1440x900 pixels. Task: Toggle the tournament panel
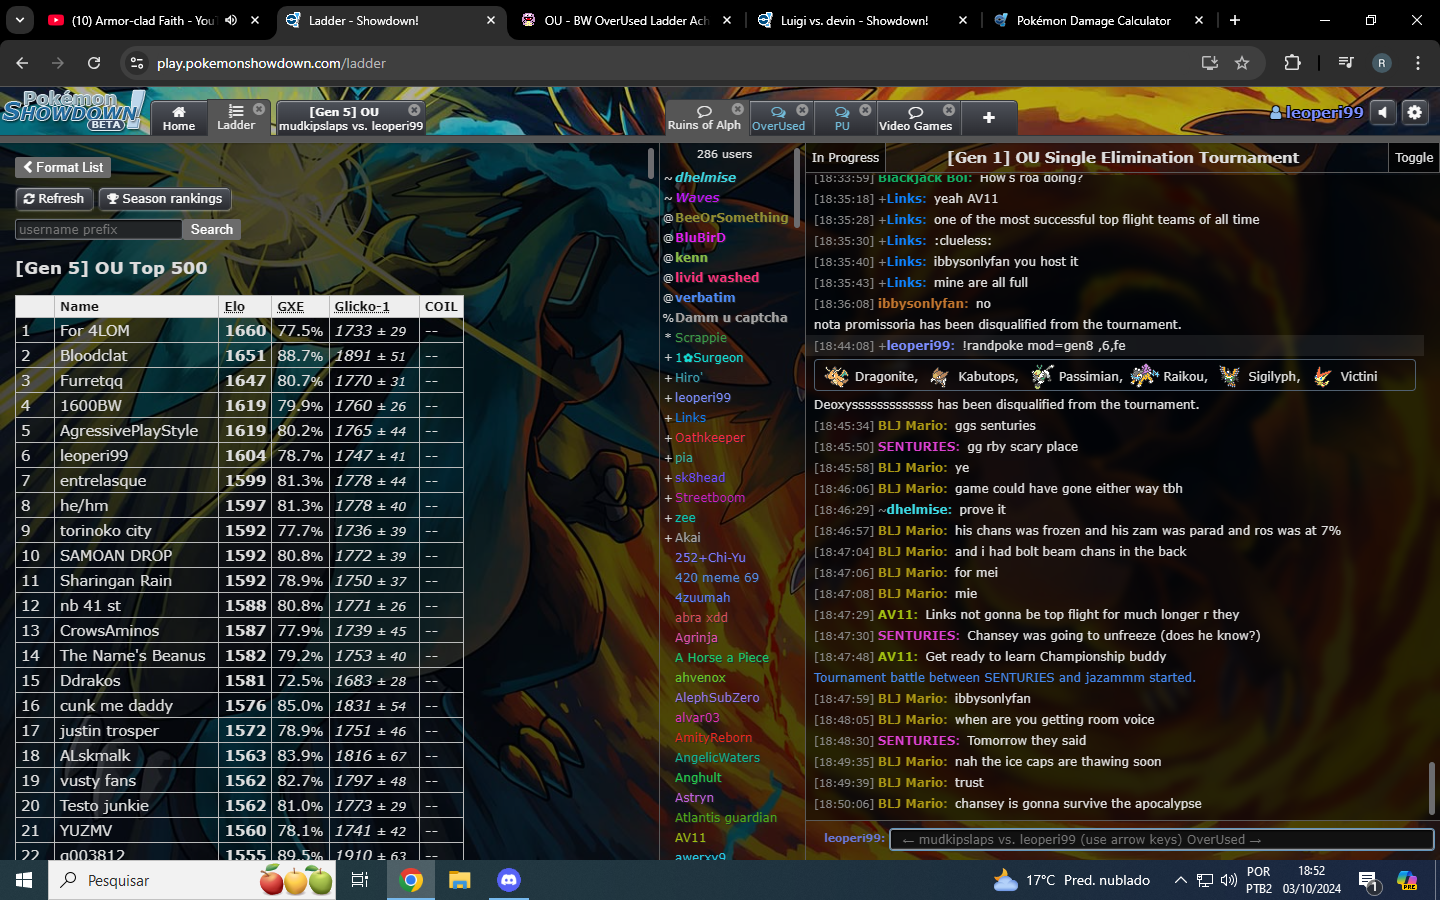tap(1413, 158)
